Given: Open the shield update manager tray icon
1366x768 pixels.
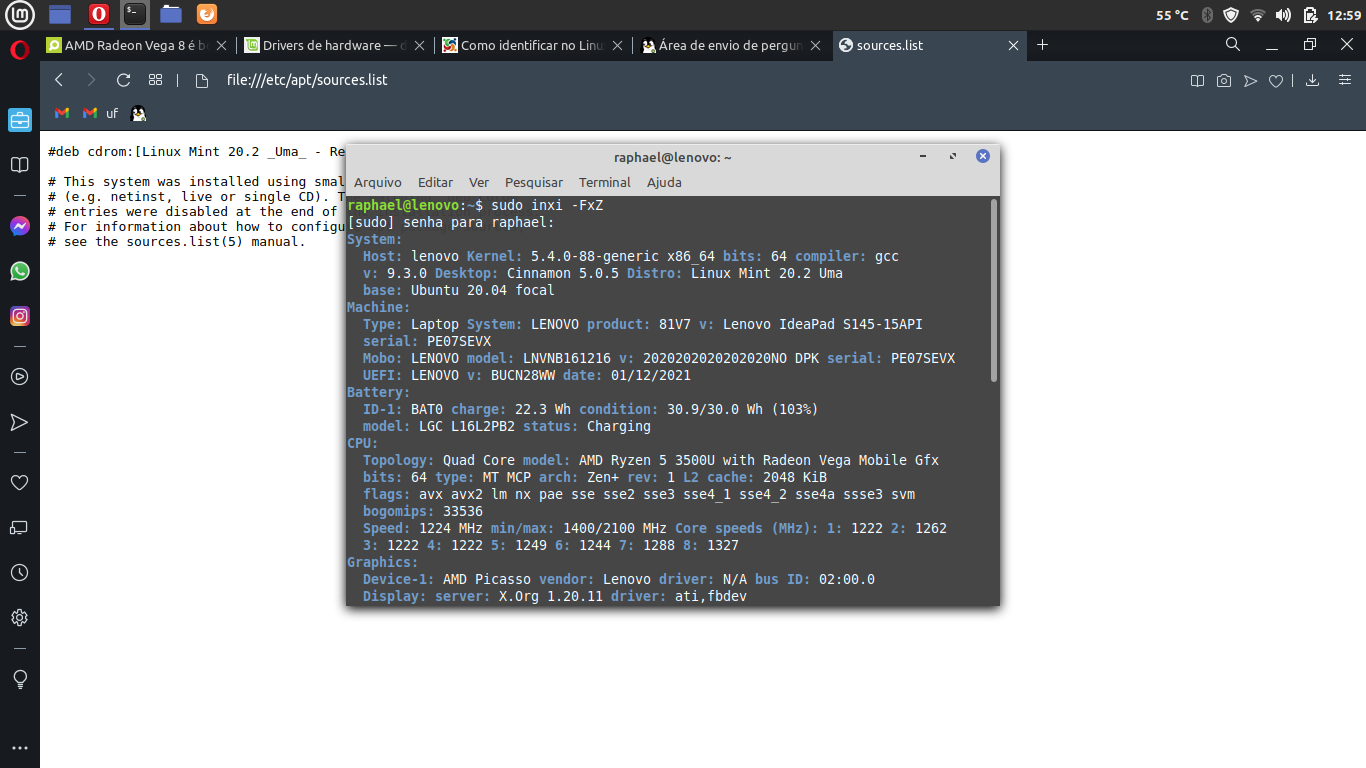Looking at the screenshot, I should point(1232,15).
